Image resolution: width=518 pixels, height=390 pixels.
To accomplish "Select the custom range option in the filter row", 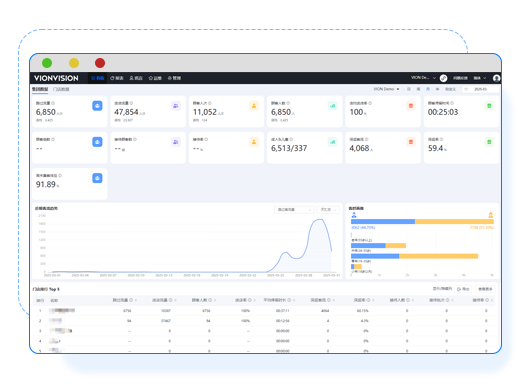I will point(450,89).
